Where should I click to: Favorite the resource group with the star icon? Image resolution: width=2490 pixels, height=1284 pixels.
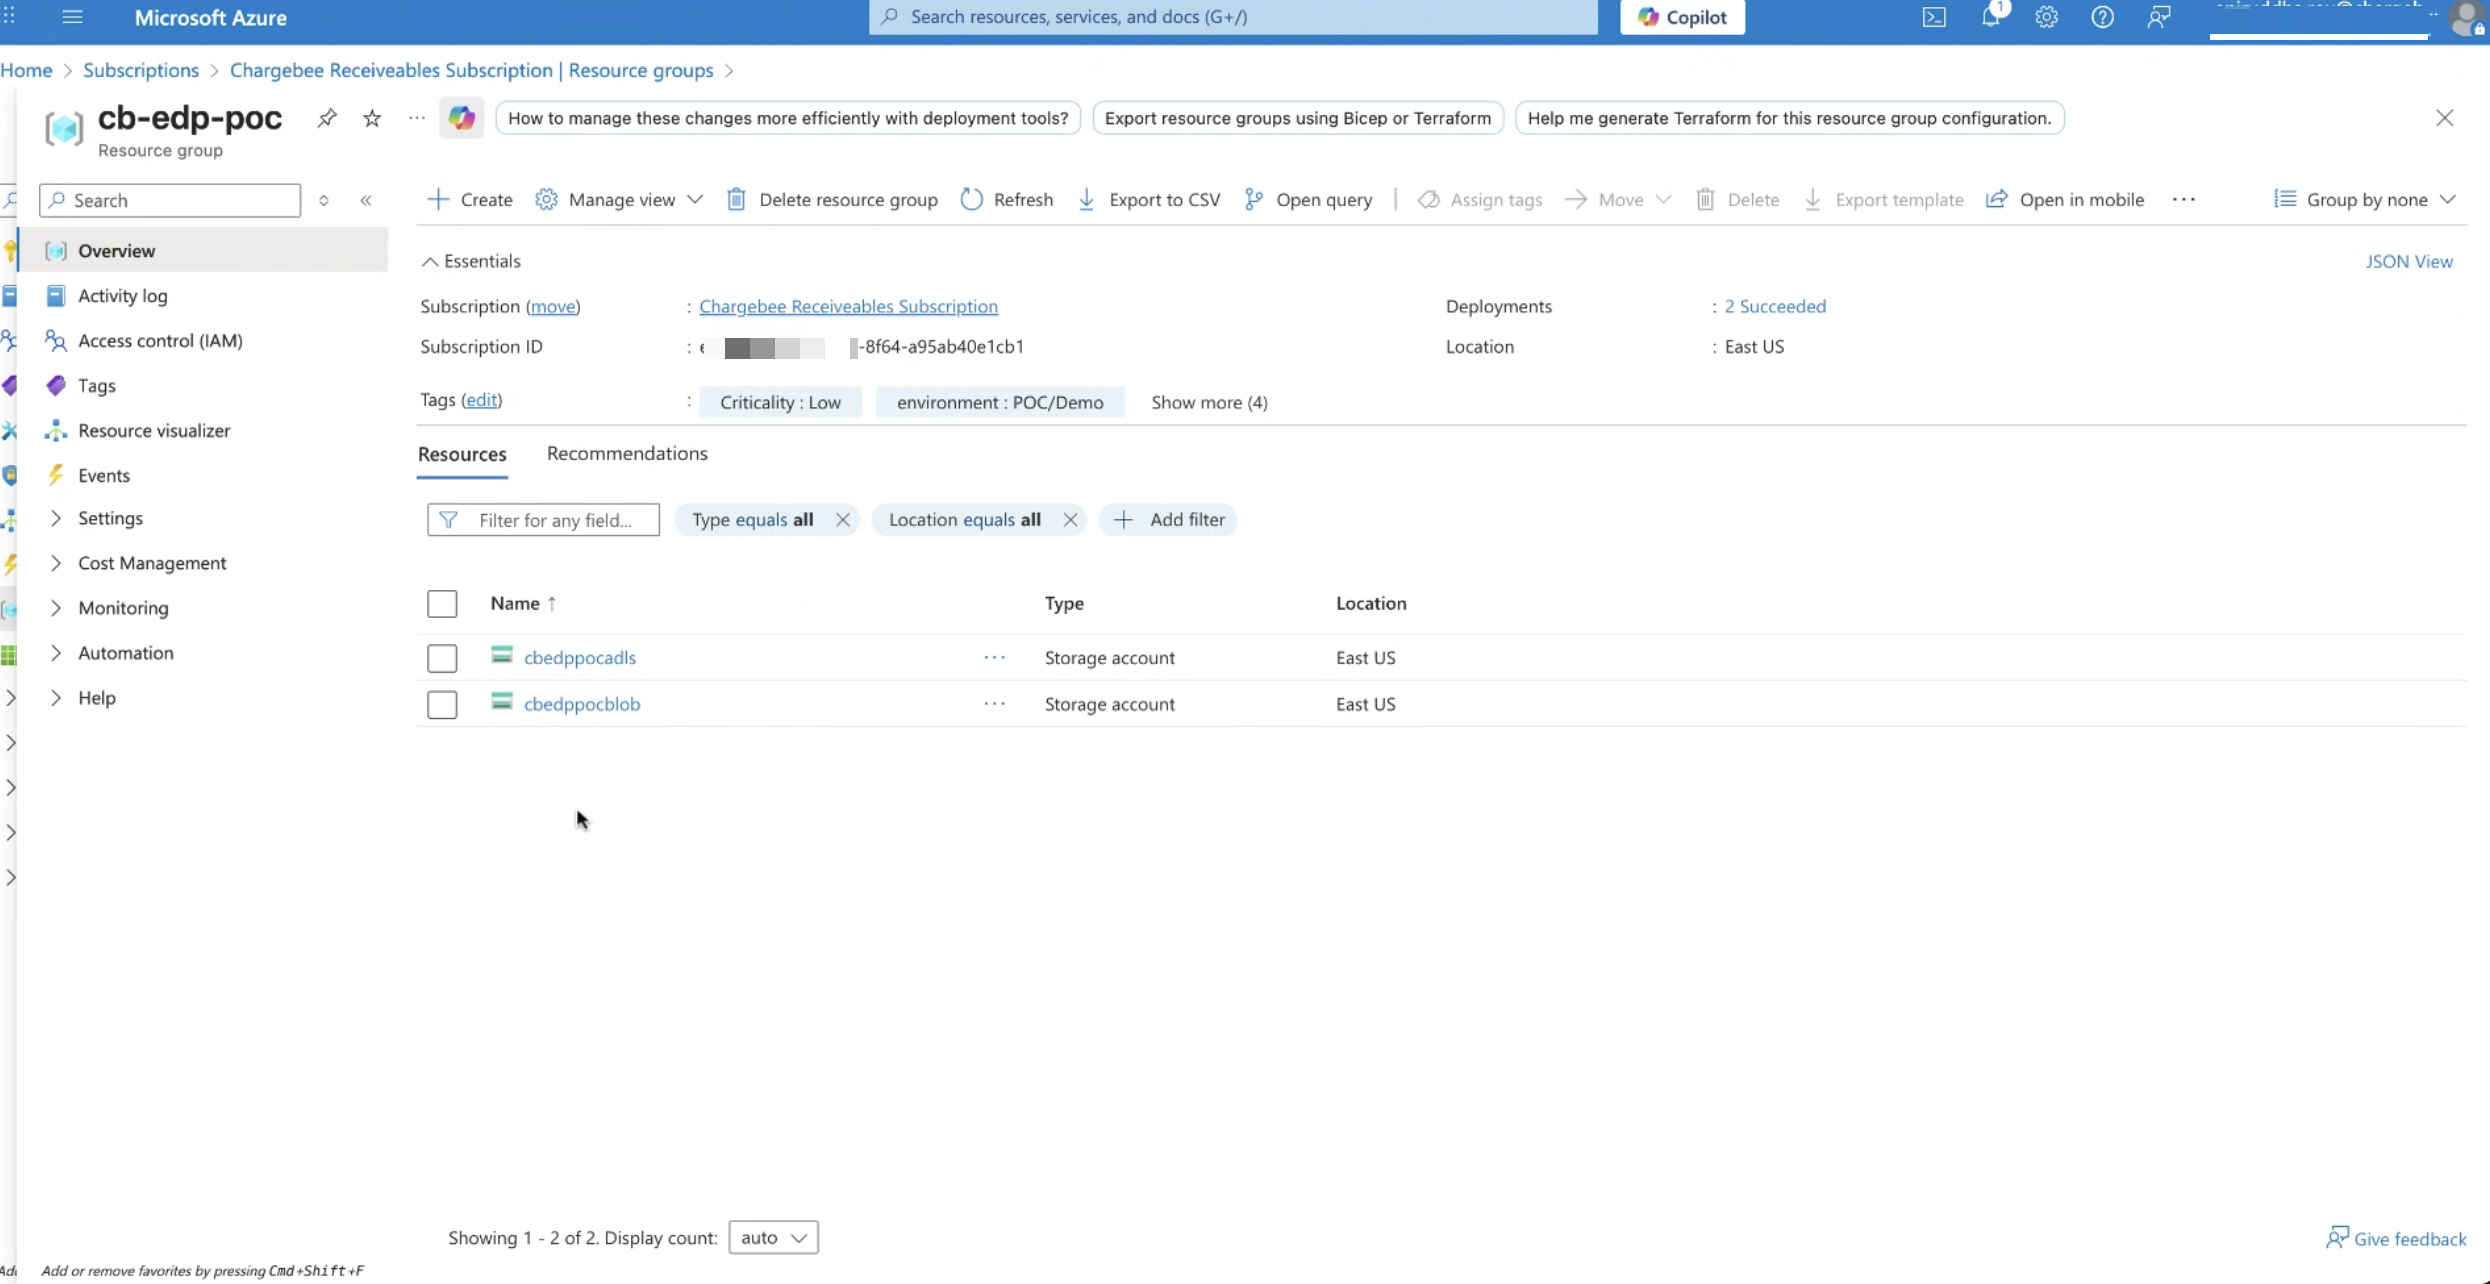pos(372,118)
